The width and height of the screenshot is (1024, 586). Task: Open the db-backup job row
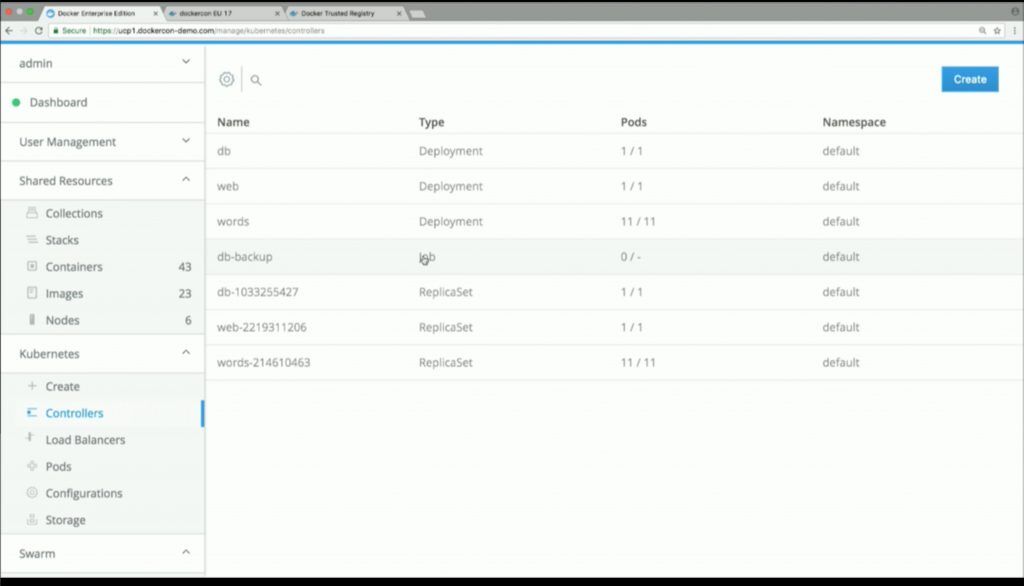coord(614,257)
